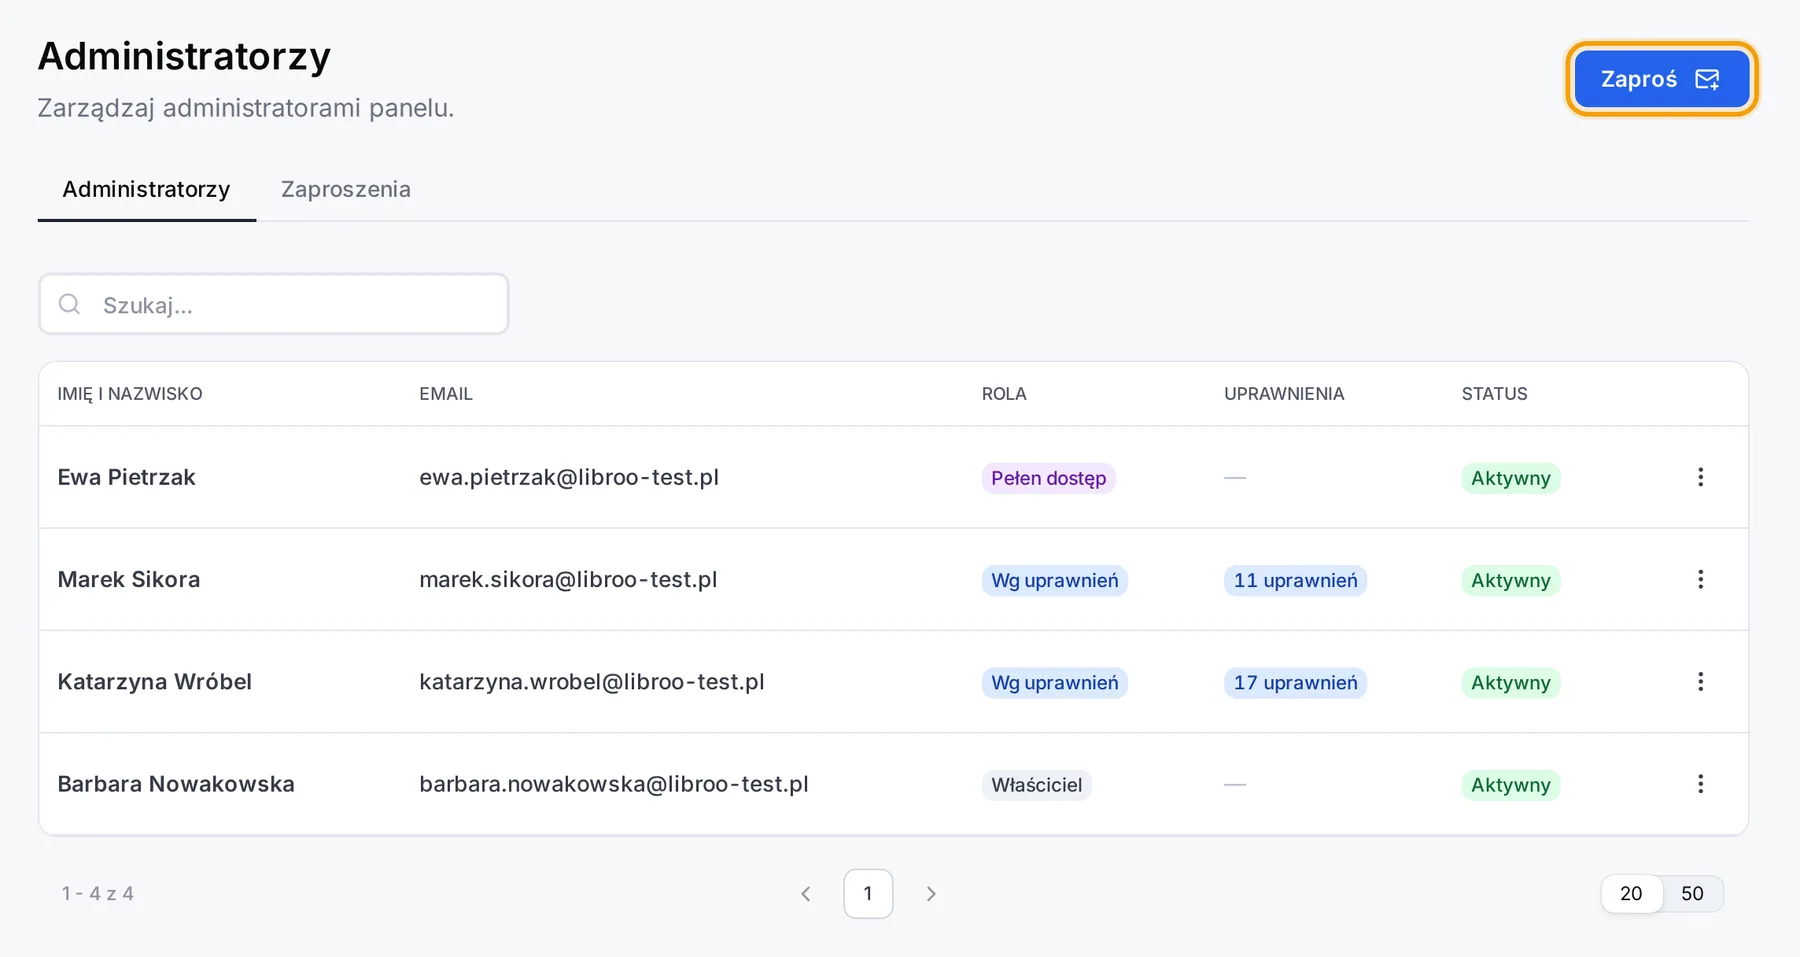Click the magnifier icon in search box
Screen dimensions: 1800x957
click(x=69, y=304)
